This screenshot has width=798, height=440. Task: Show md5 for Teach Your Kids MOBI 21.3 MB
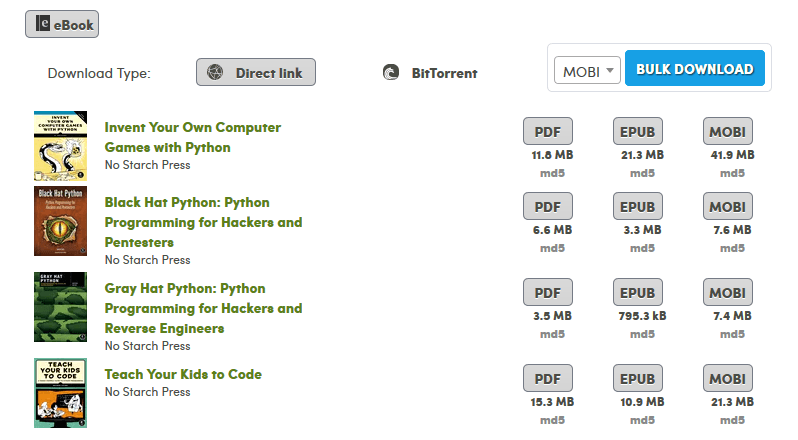[x=732, y=420]
